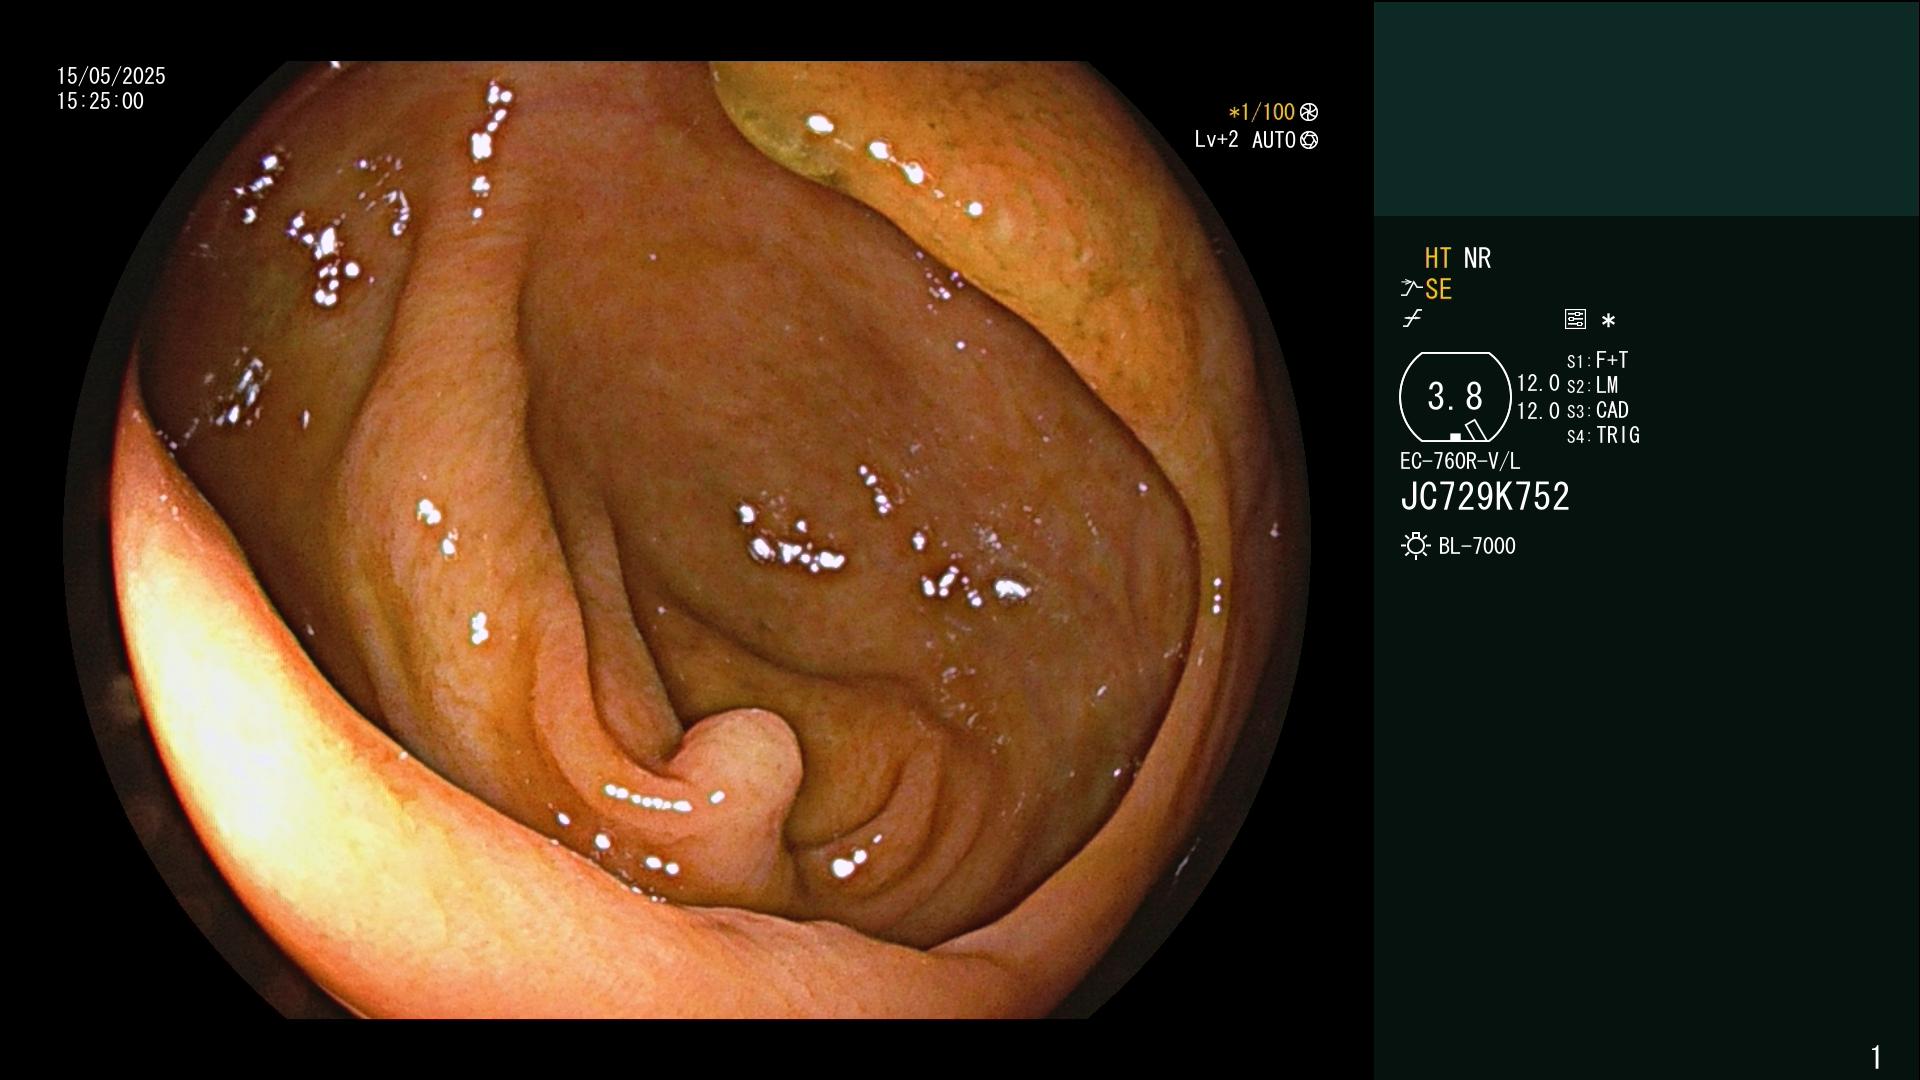
Task: Click the settings sliders icon
Action: point(1575,319)
